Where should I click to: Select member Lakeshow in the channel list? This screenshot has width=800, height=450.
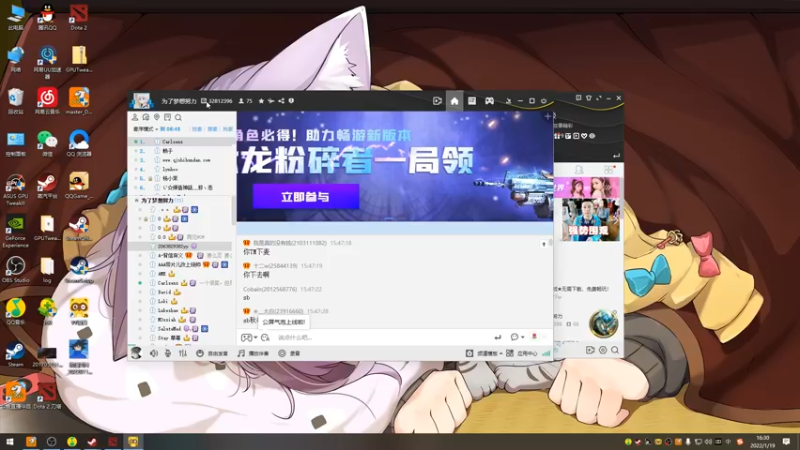(181, 310)
